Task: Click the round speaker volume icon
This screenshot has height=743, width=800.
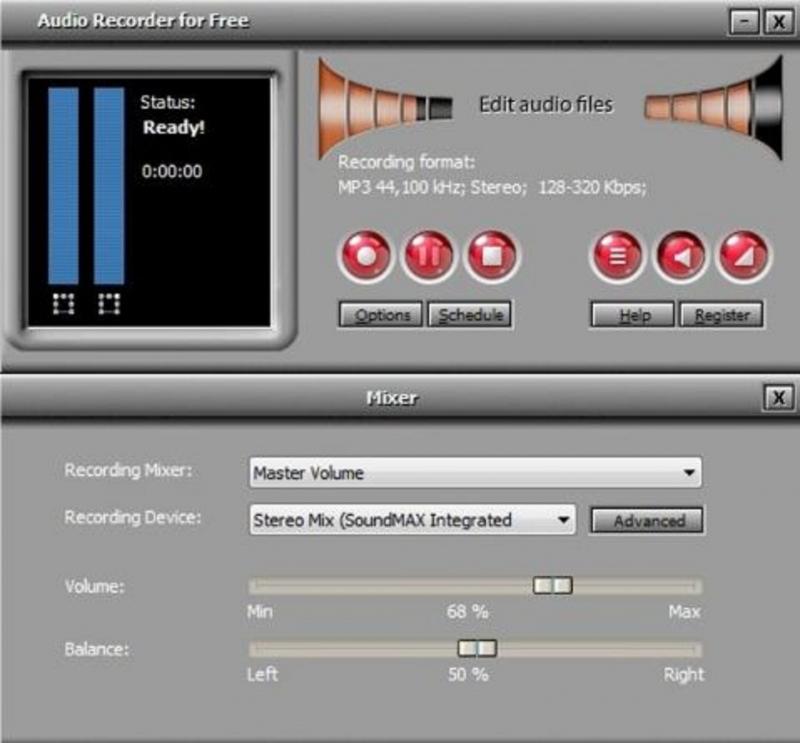Action: click(x=680, y=256)
